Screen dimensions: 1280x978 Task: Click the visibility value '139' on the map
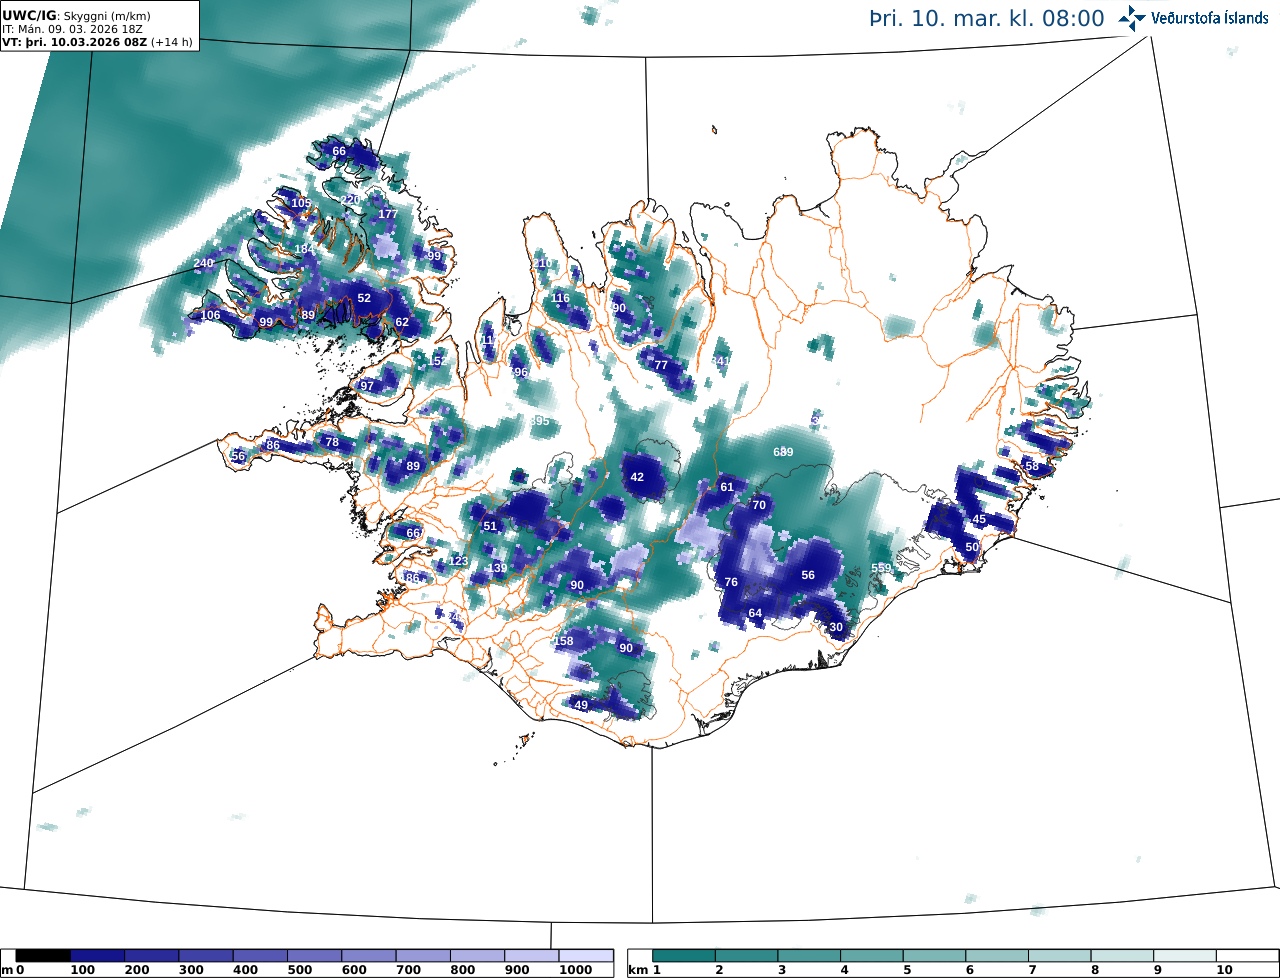coord(497,568)
